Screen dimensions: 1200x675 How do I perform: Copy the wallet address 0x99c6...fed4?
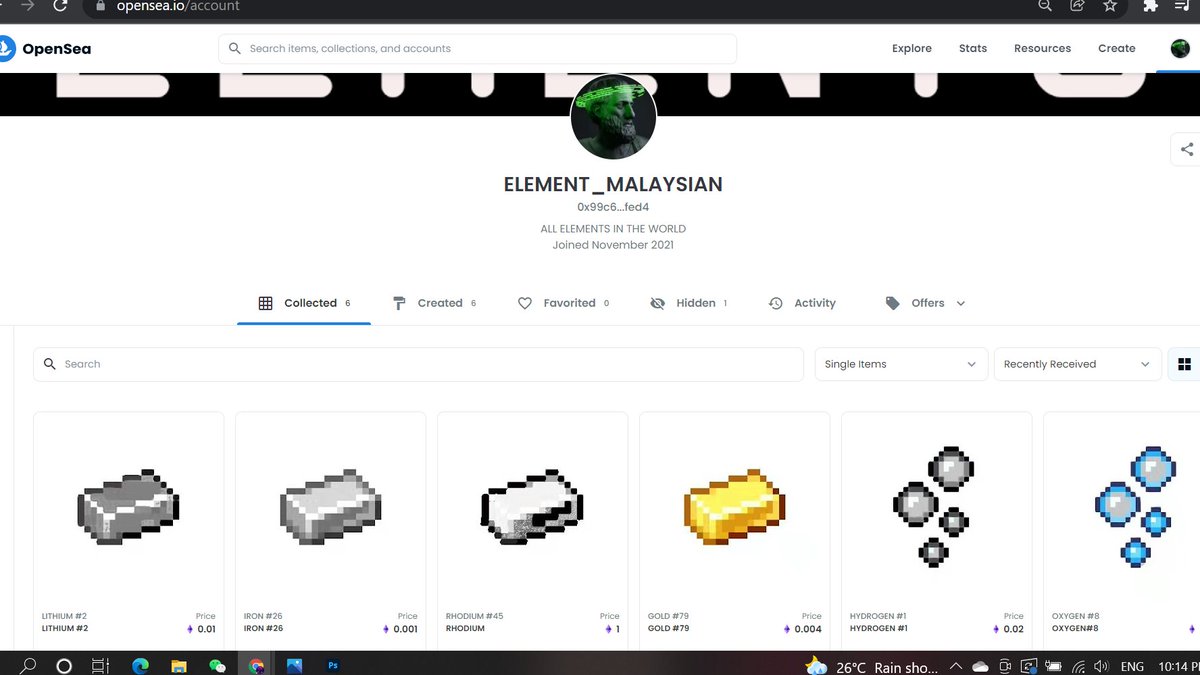point(613,207)
